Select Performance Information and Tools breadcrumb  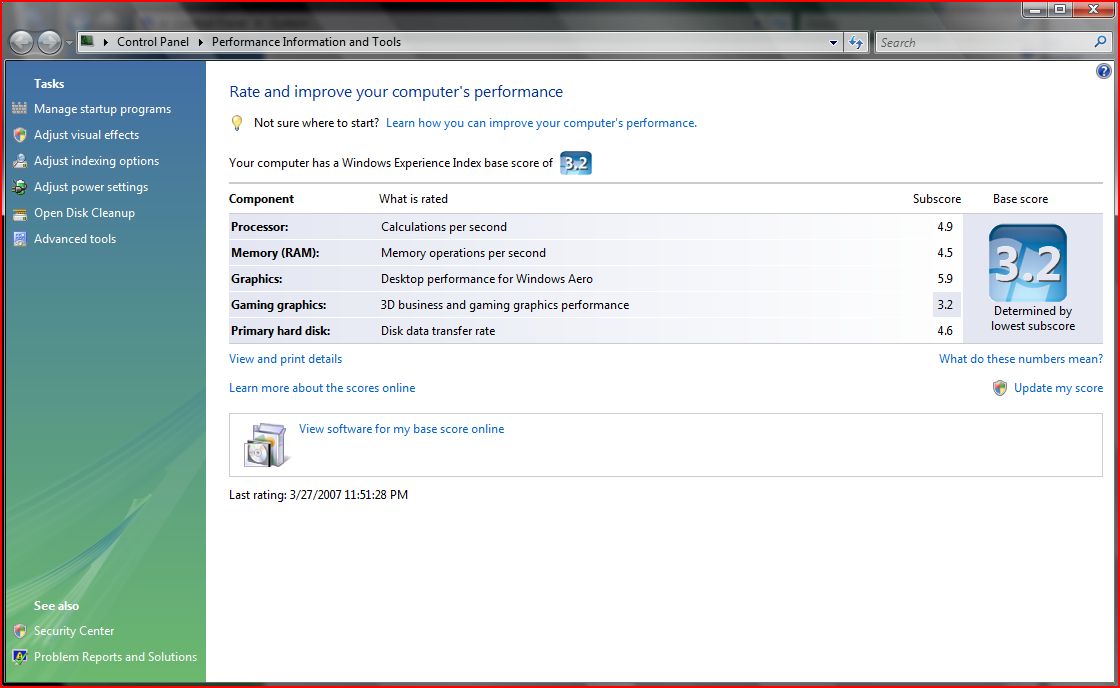click(306, 42)
